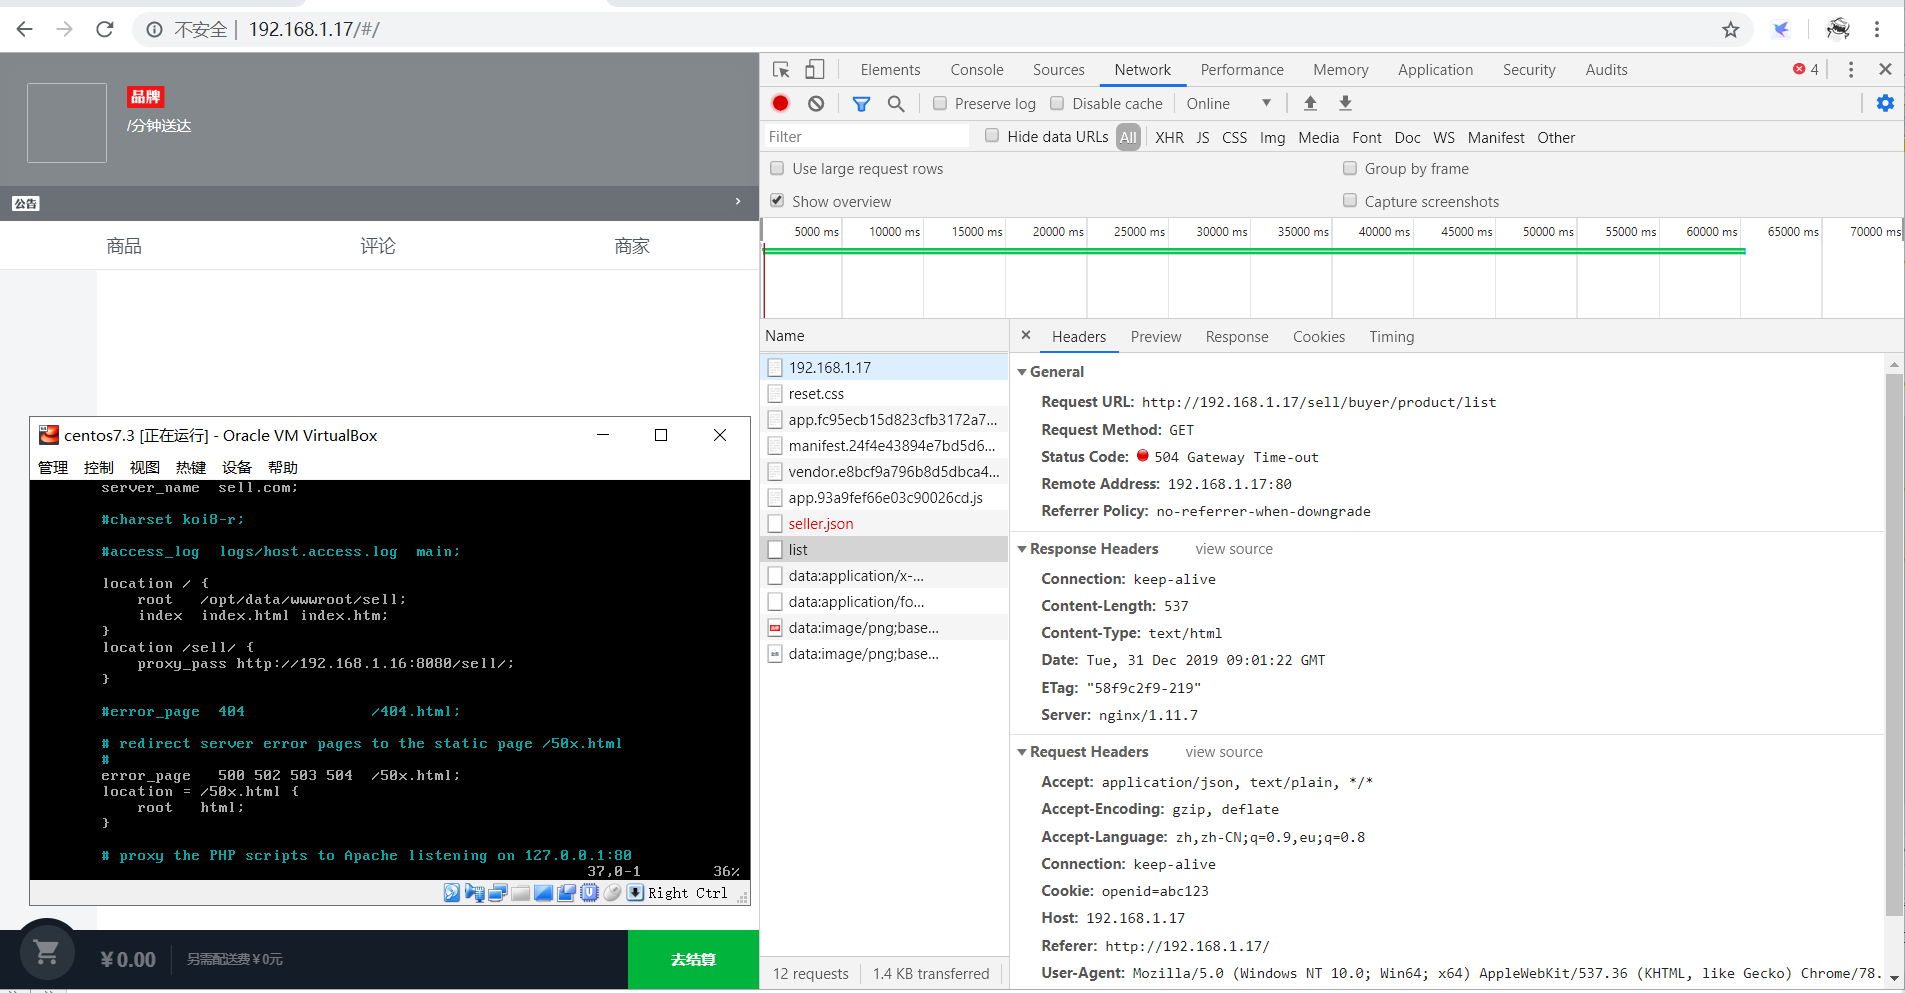
Task: Open VirtualBox 控制 menu
Action: coord(99,467)
